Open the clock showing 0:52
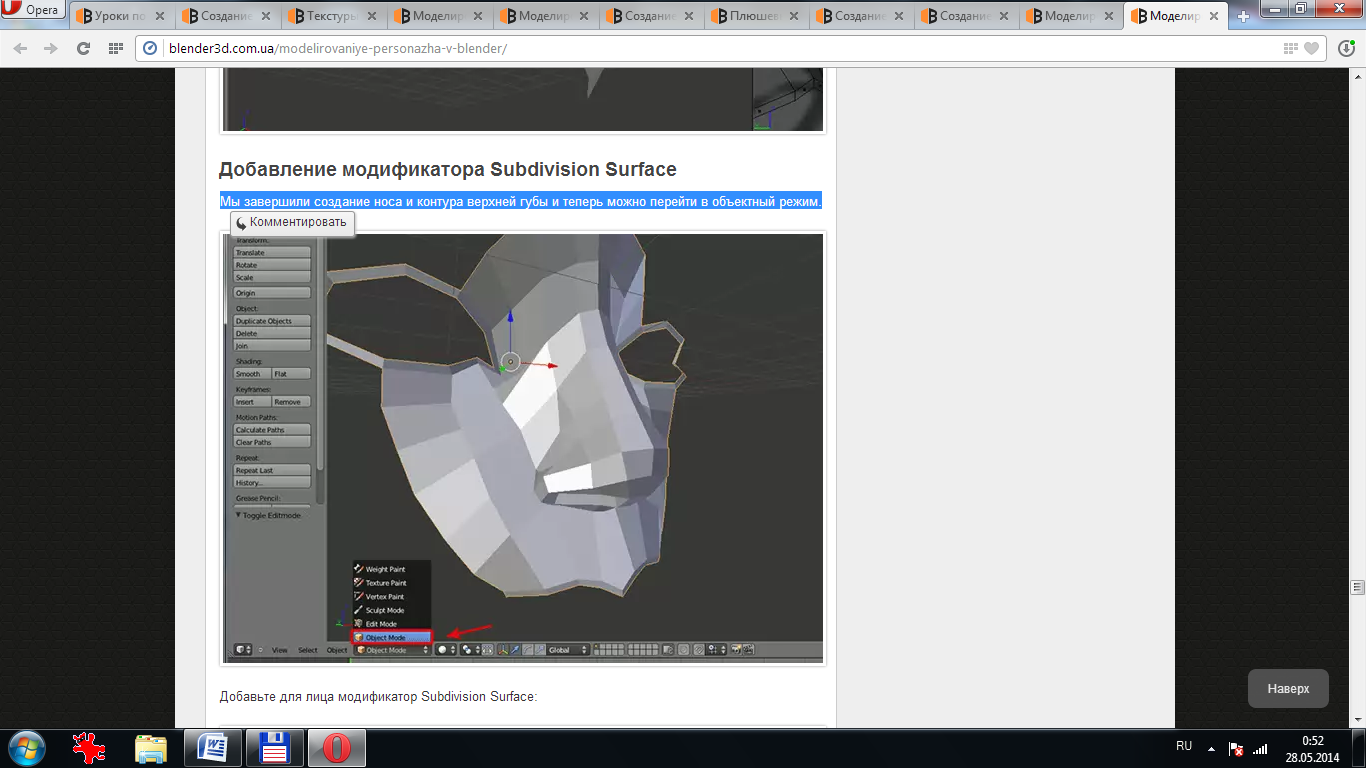 [1312, 748]
